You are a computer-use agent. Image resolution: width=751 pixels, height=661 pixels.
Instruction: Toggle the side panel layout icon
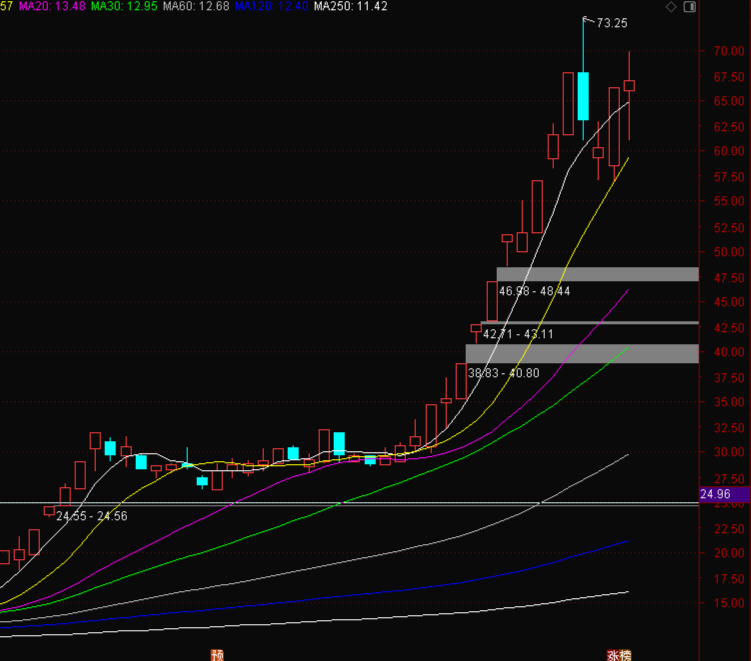[690, 7]
